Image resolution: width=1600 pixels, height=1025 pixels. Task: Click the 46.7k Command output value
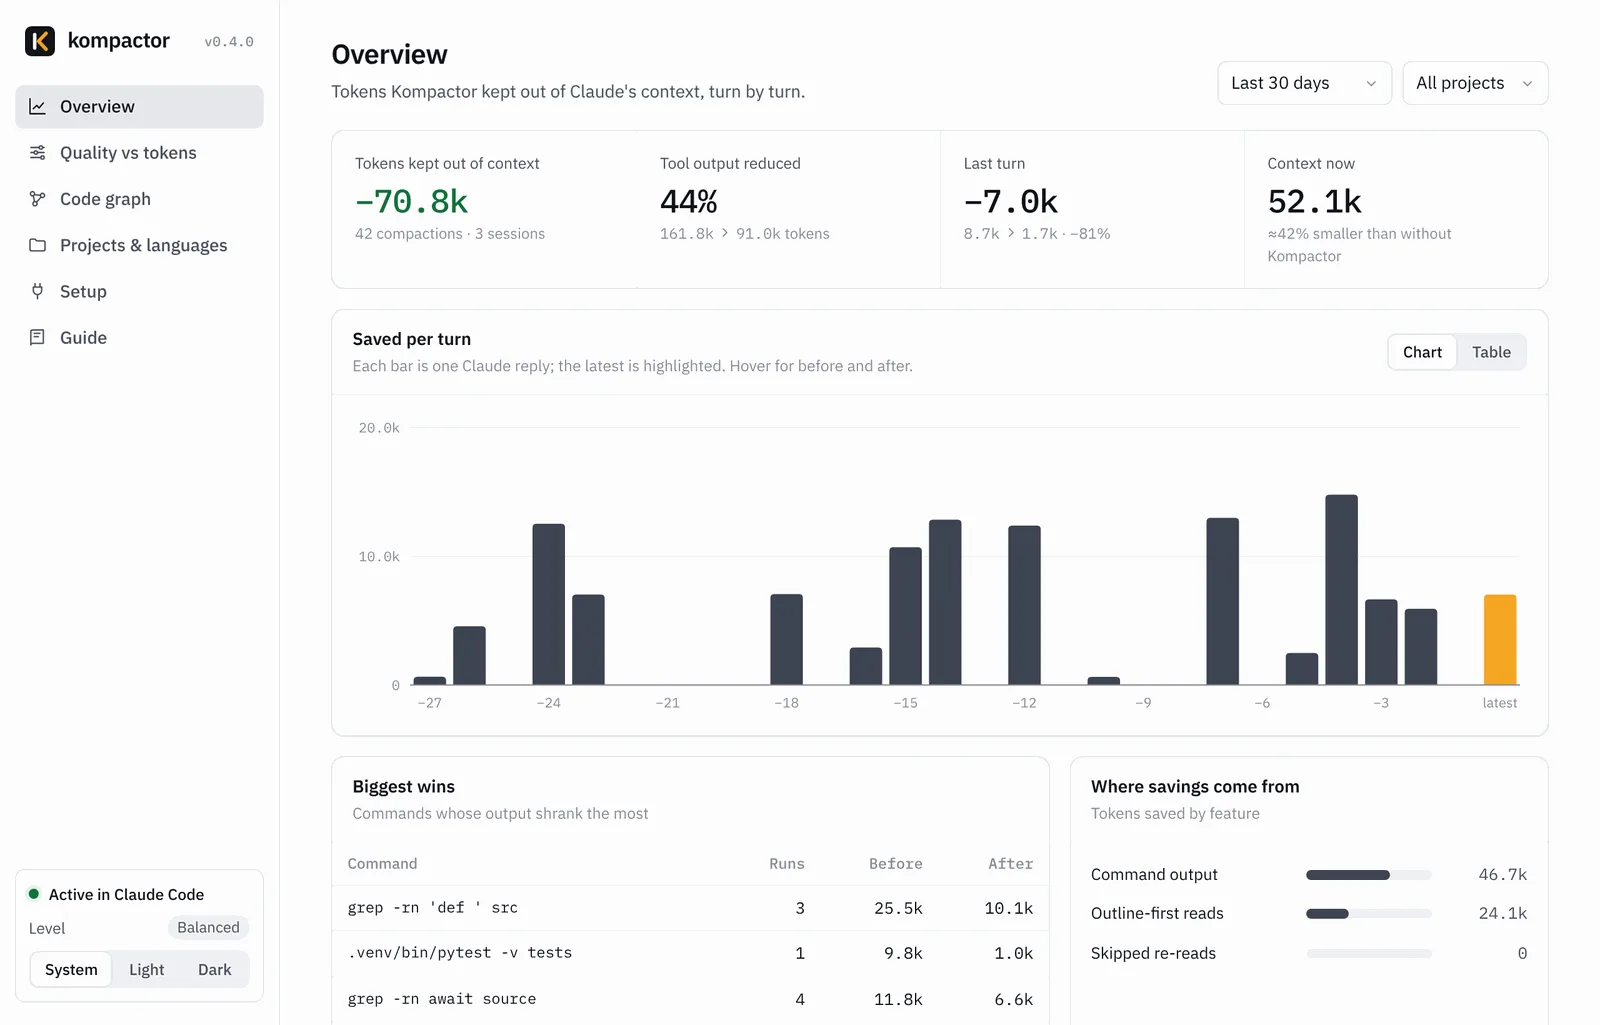1502,875
